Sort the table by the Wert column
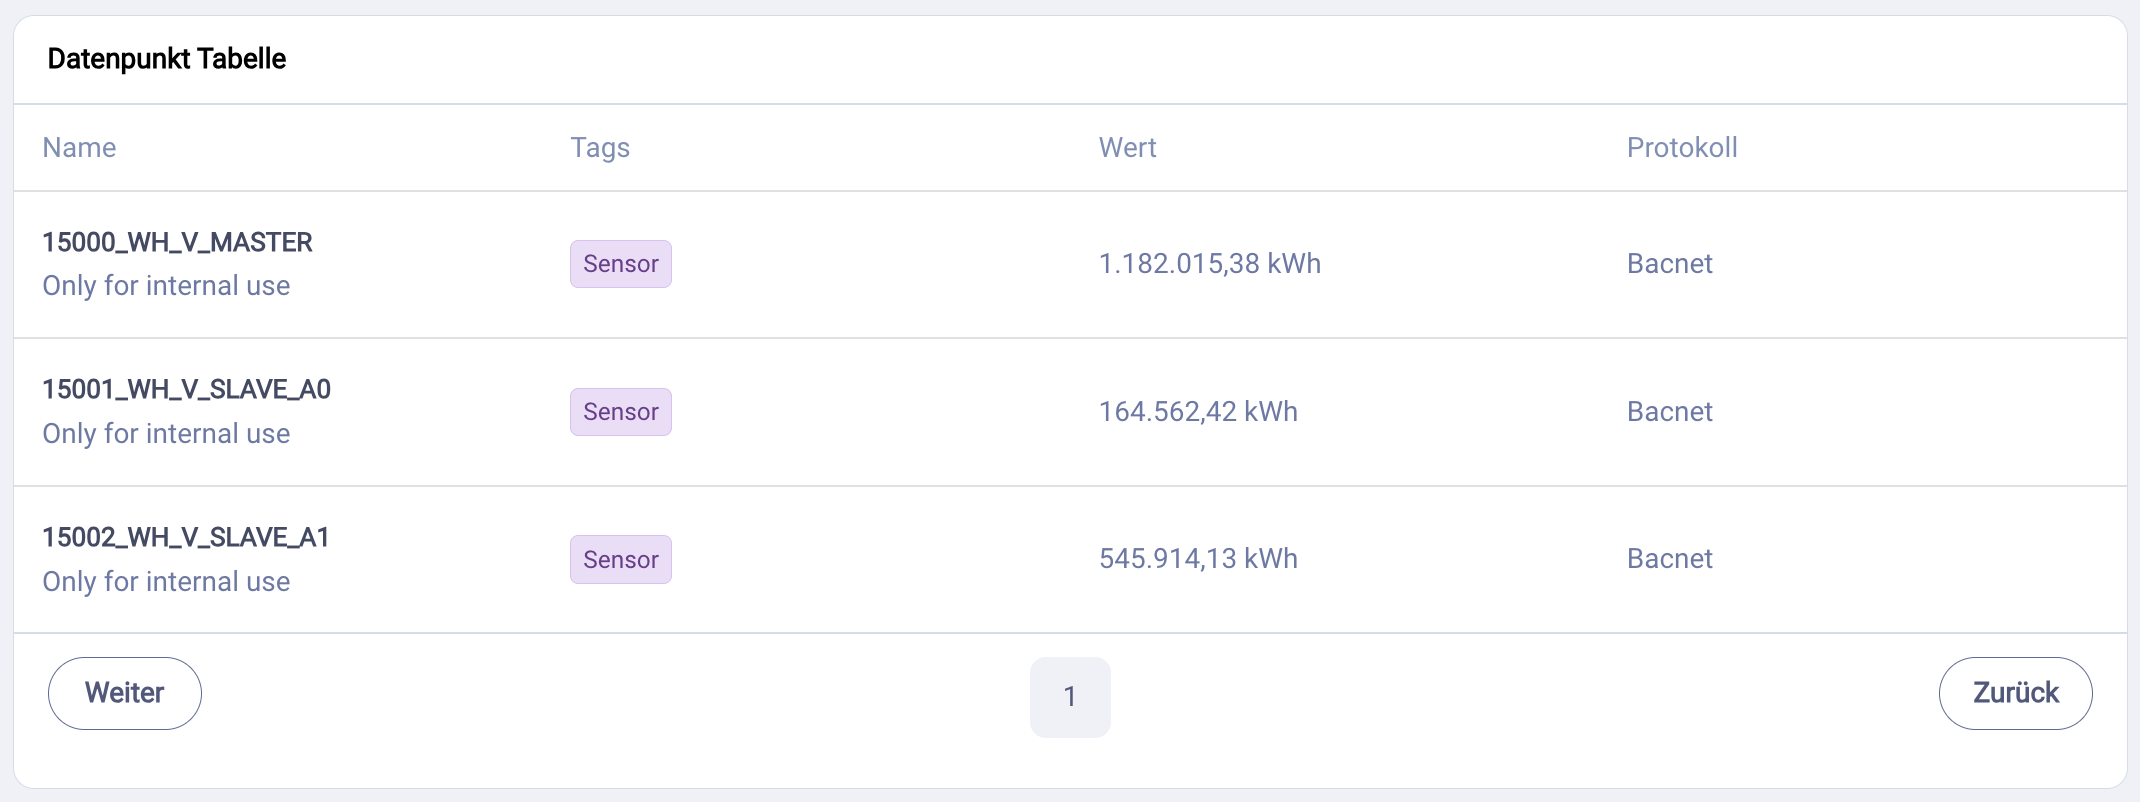Screen dimensions: 2140x802 [x=1127, y=147]
